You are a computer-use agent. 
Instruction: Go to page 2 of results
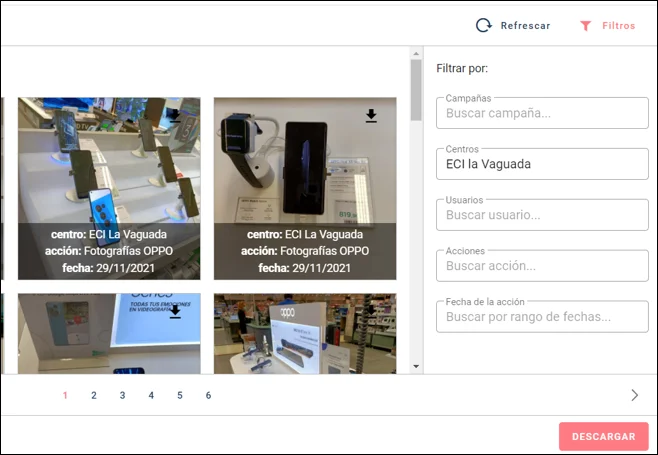(x=94, y=395)
